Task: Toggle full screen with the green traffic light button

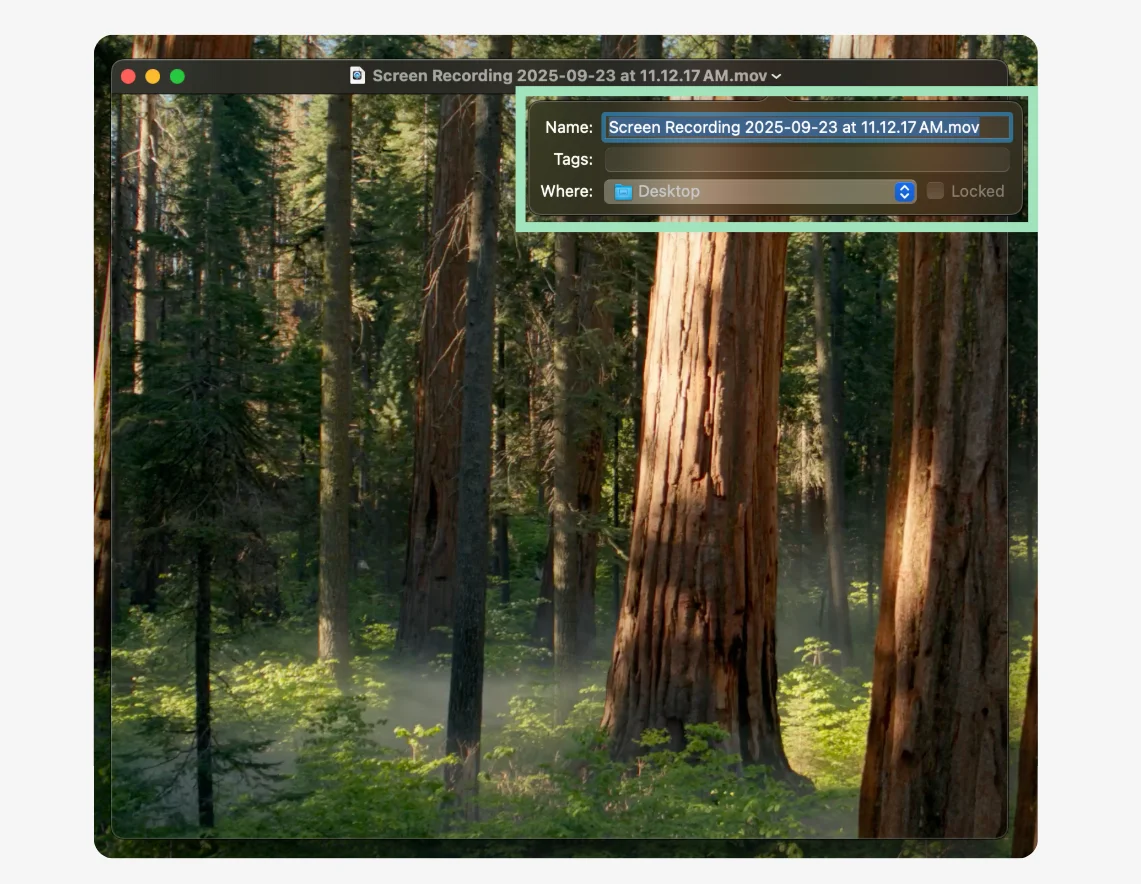Action: (178, 75)
